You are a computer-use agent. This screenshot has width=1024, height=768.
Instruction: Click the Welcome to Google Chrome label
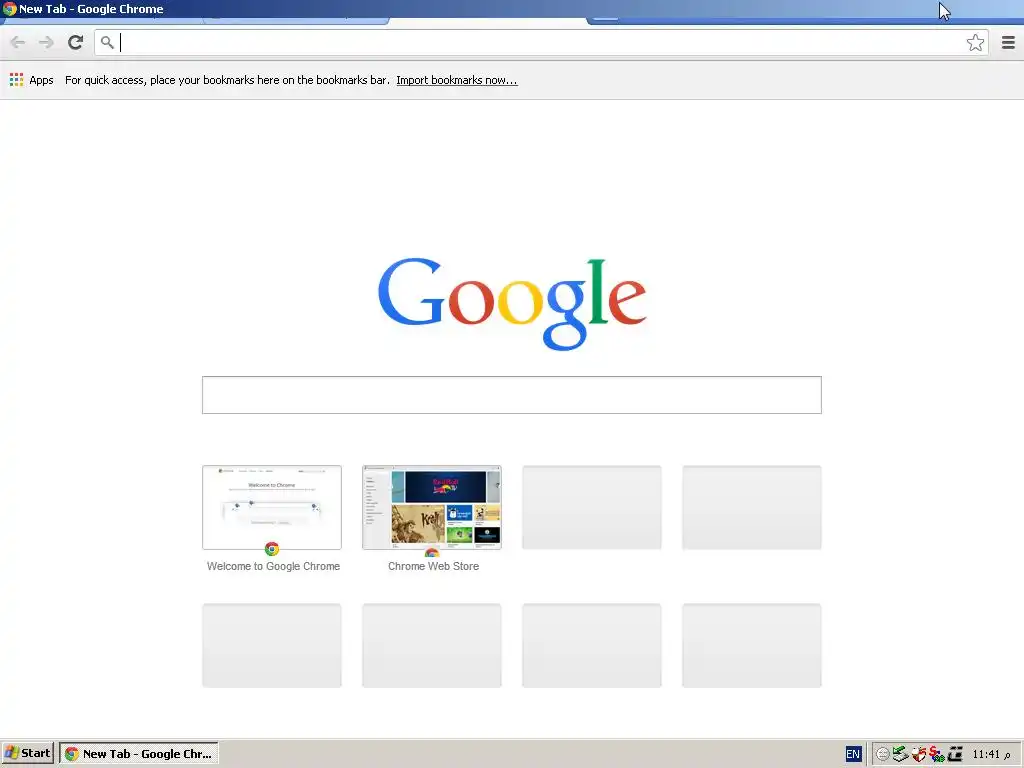click(x=273, y=566)
